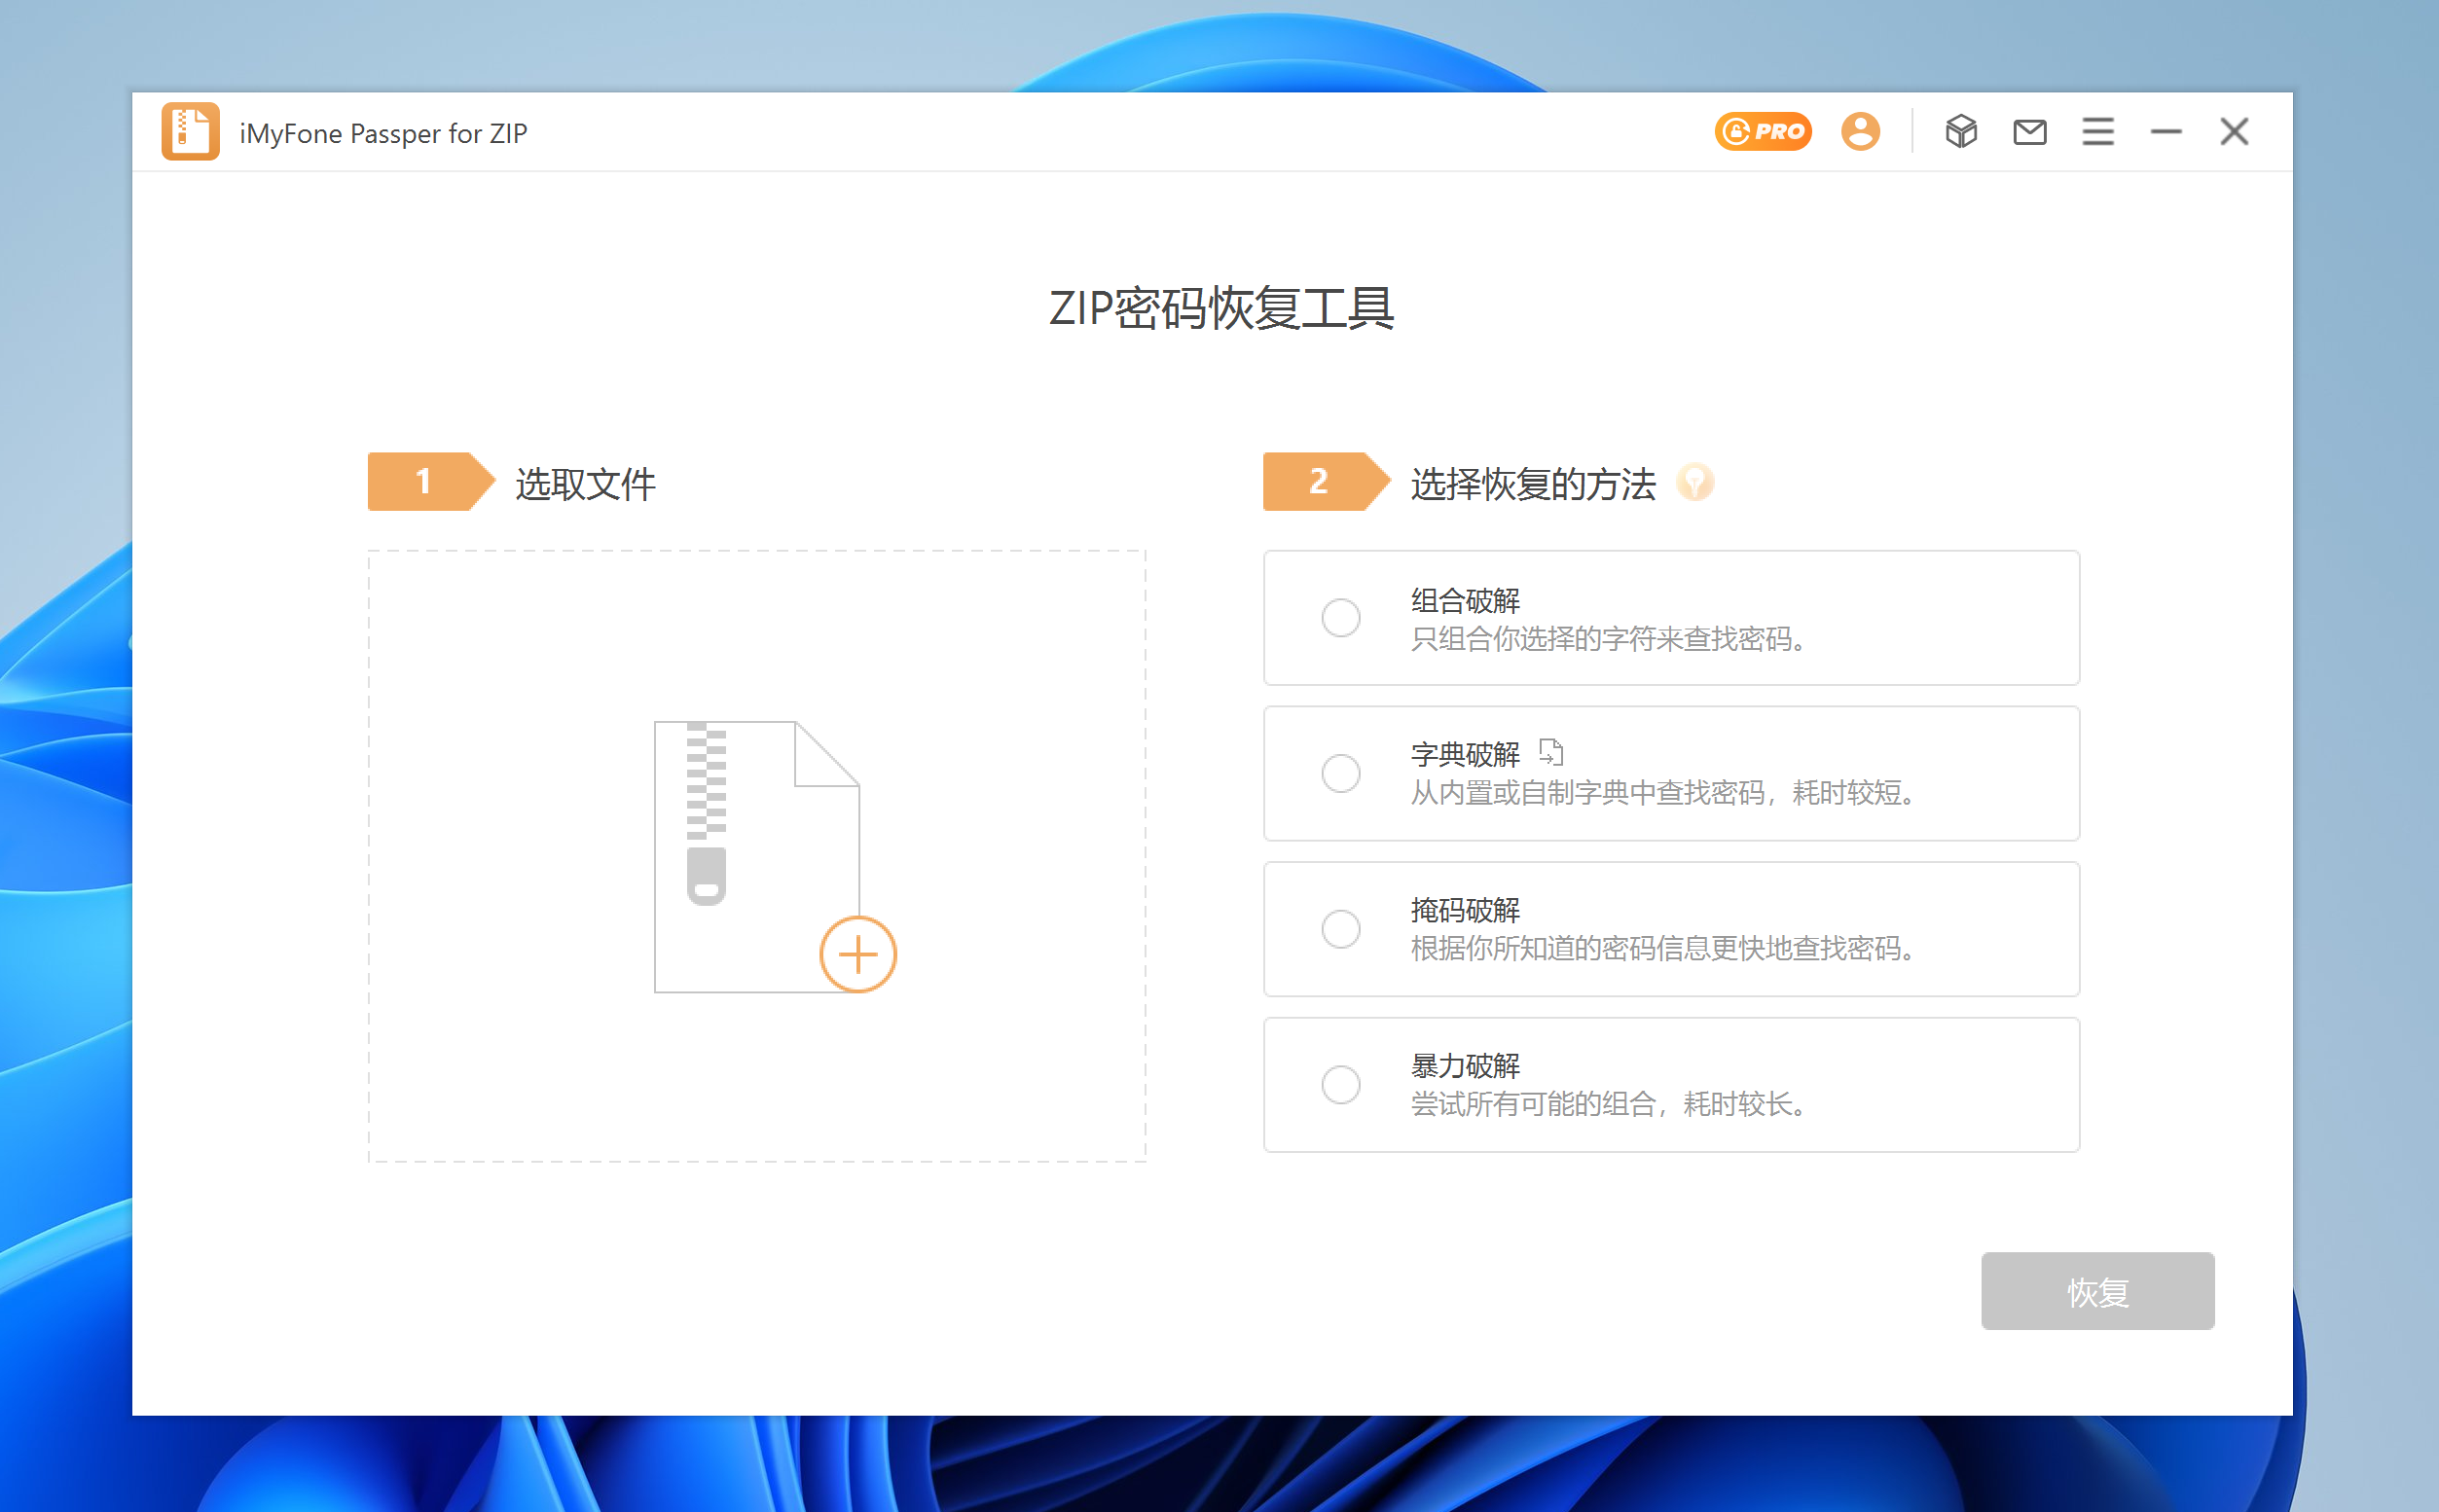Click the ZIP file drop area icon
The height and width of the screenshot is (1512, 2439).
coord(756,857)
